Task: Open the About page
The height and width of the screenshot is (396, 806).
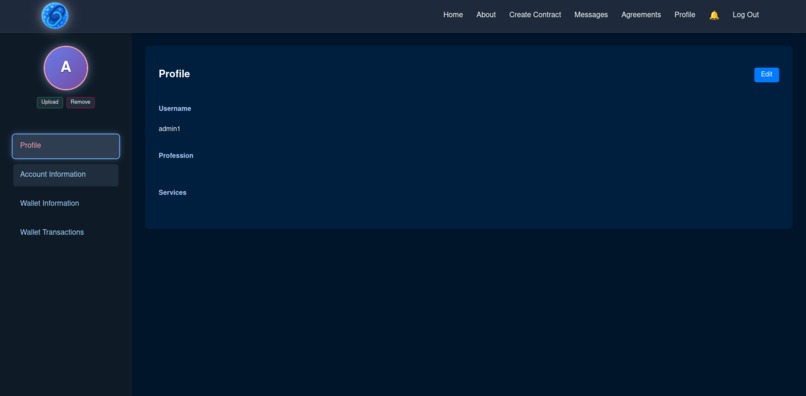Action: click(x=486, y=15)
